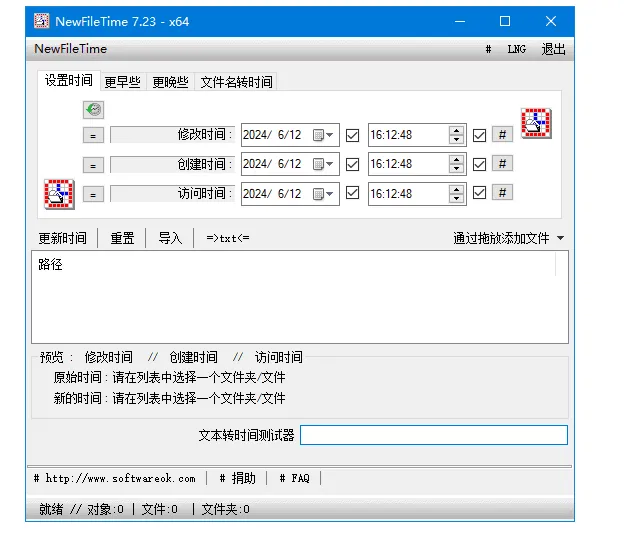Viewport: 629px width, 535px height.
Task: Switch to the 文件名转时间 tab
Action: [236, 82]
